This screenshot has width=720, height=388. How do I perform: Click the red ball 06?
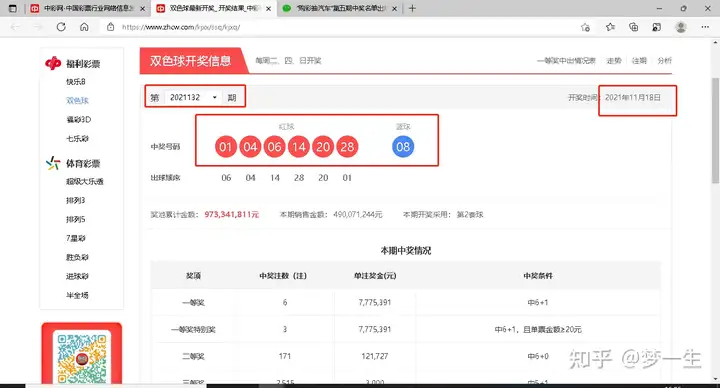(275, 146)
